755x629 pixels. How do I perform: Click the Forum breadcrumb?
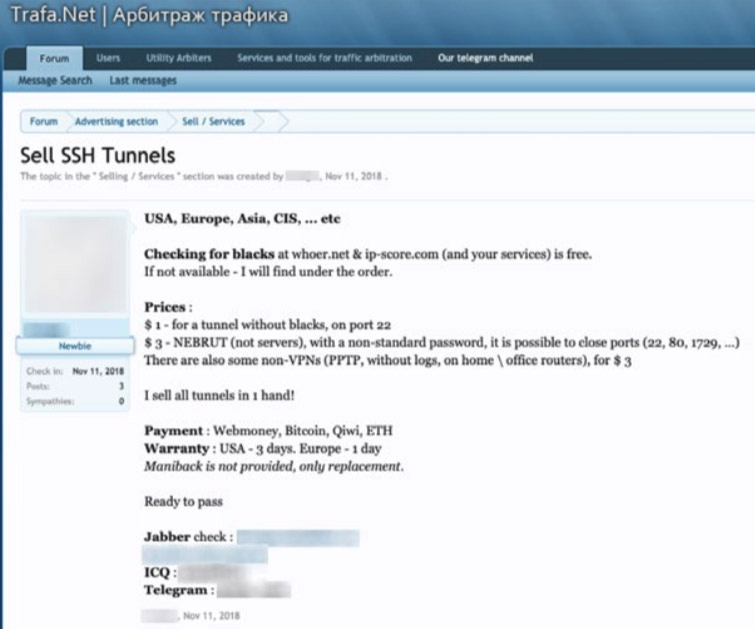43,122
